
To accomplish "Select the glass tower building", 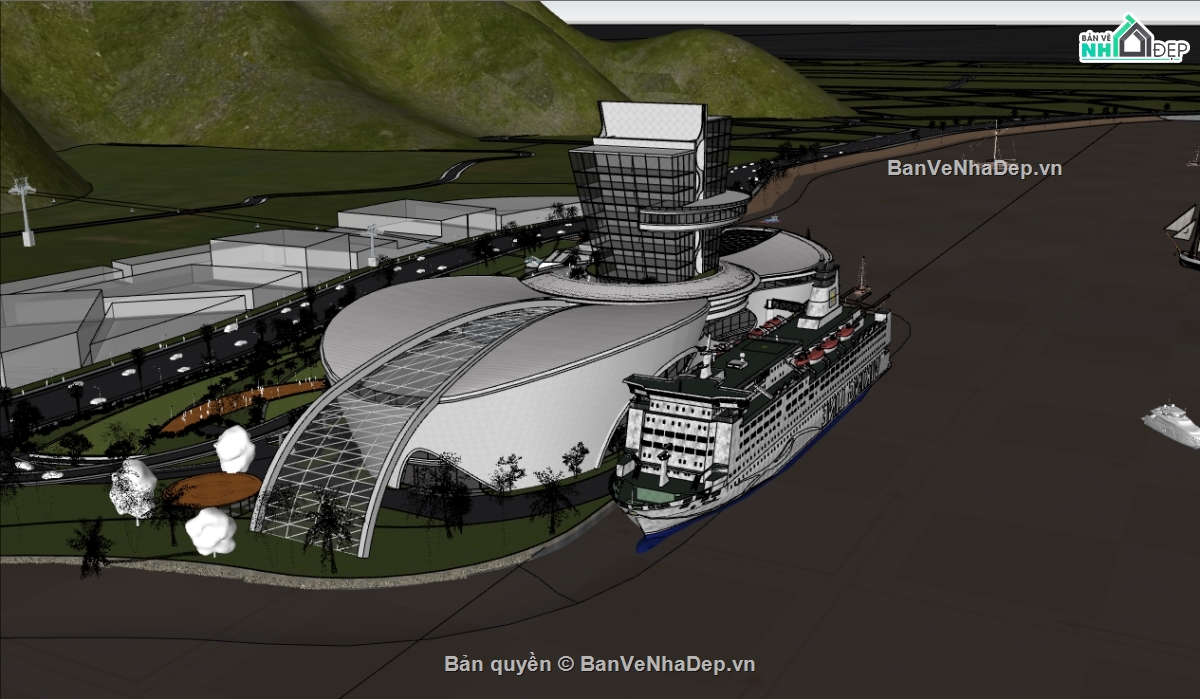I will 648,190.
